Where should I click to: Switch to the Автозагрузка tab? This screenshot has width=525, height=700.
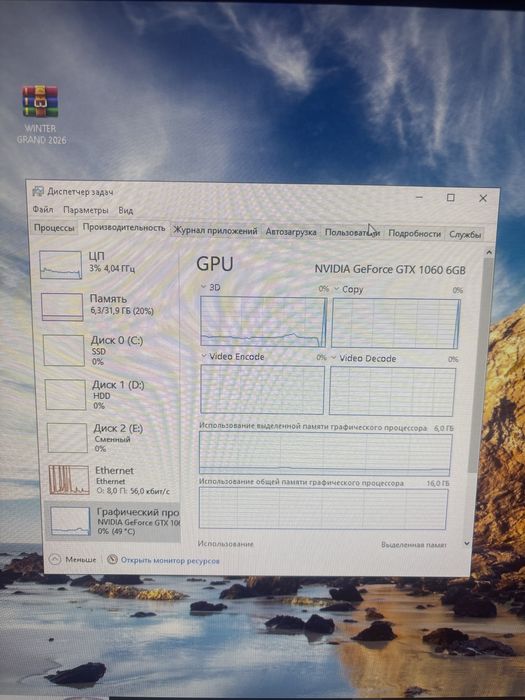point(291,232)
